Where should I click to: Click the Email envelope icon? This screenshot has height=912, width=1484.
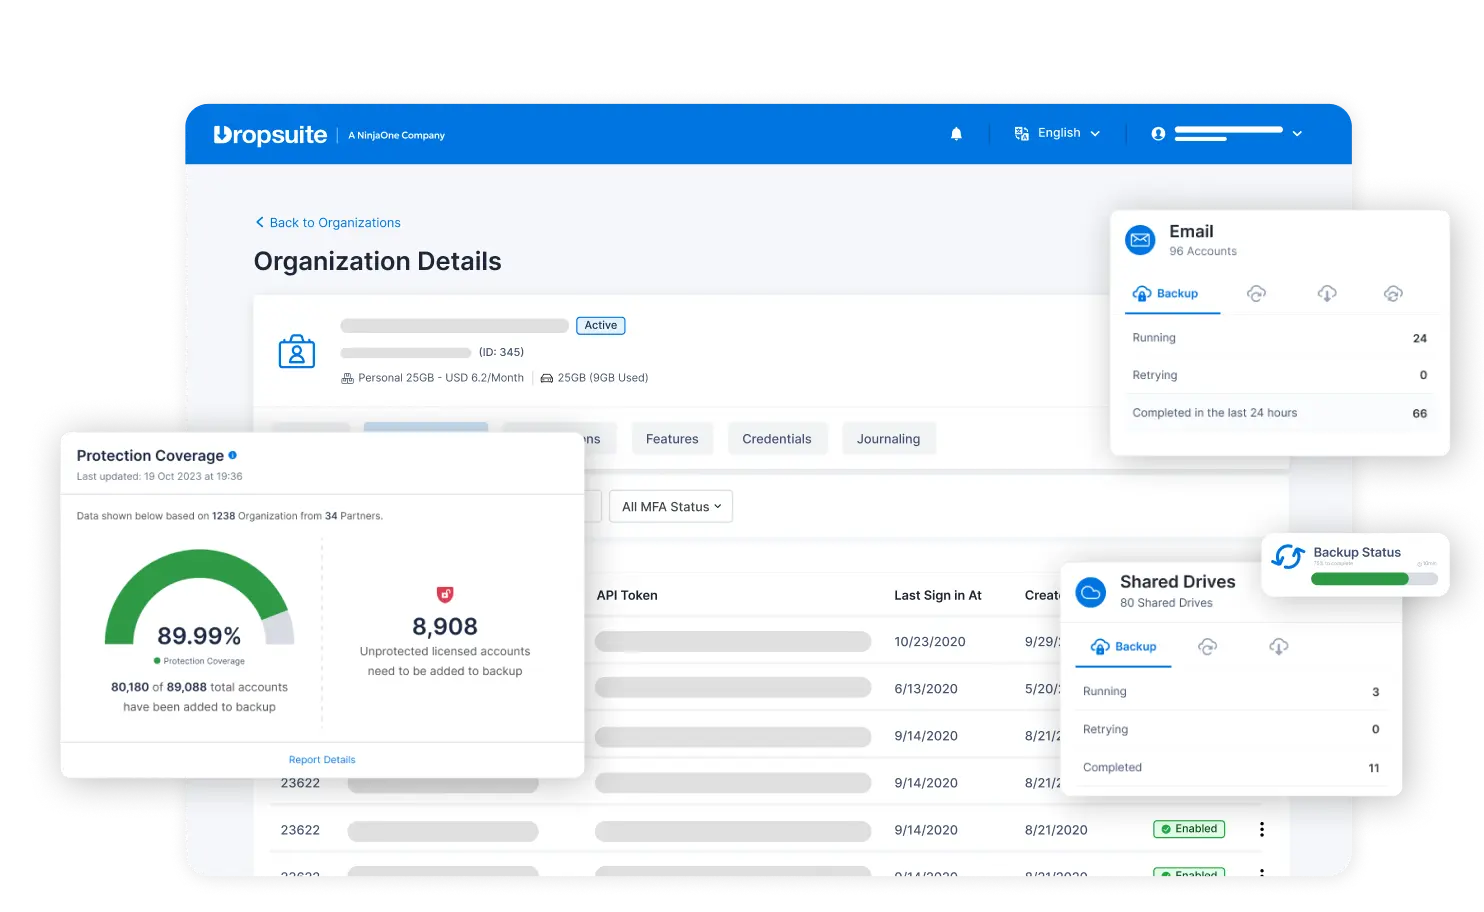pos(1140,240)
